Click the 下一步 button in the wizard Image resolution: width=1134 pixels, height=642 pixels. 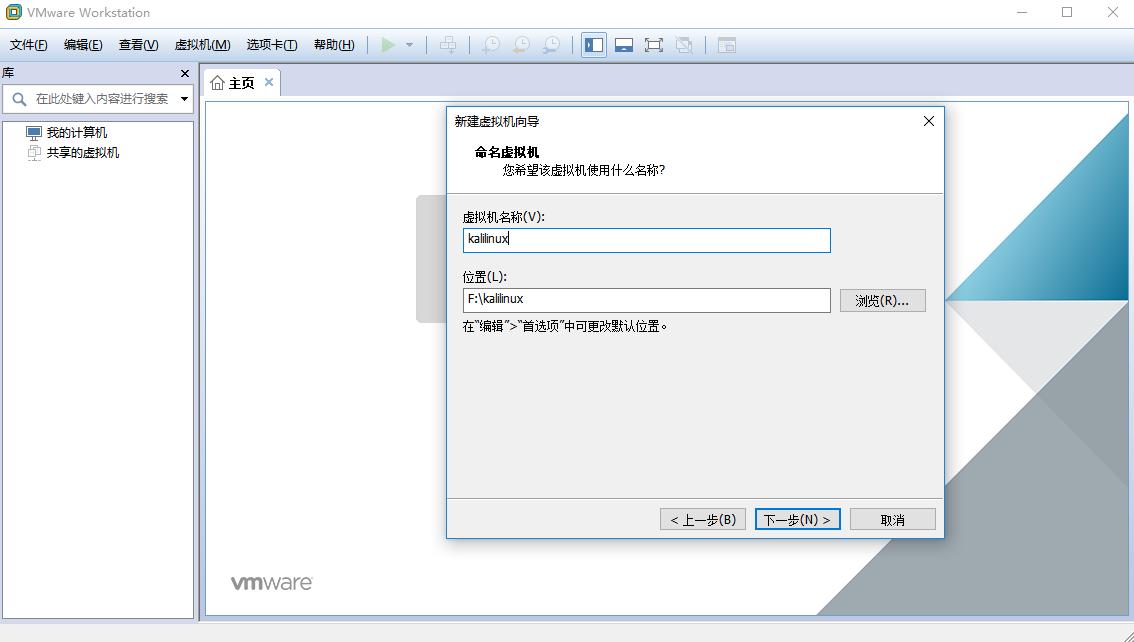(x=797, y=518)
